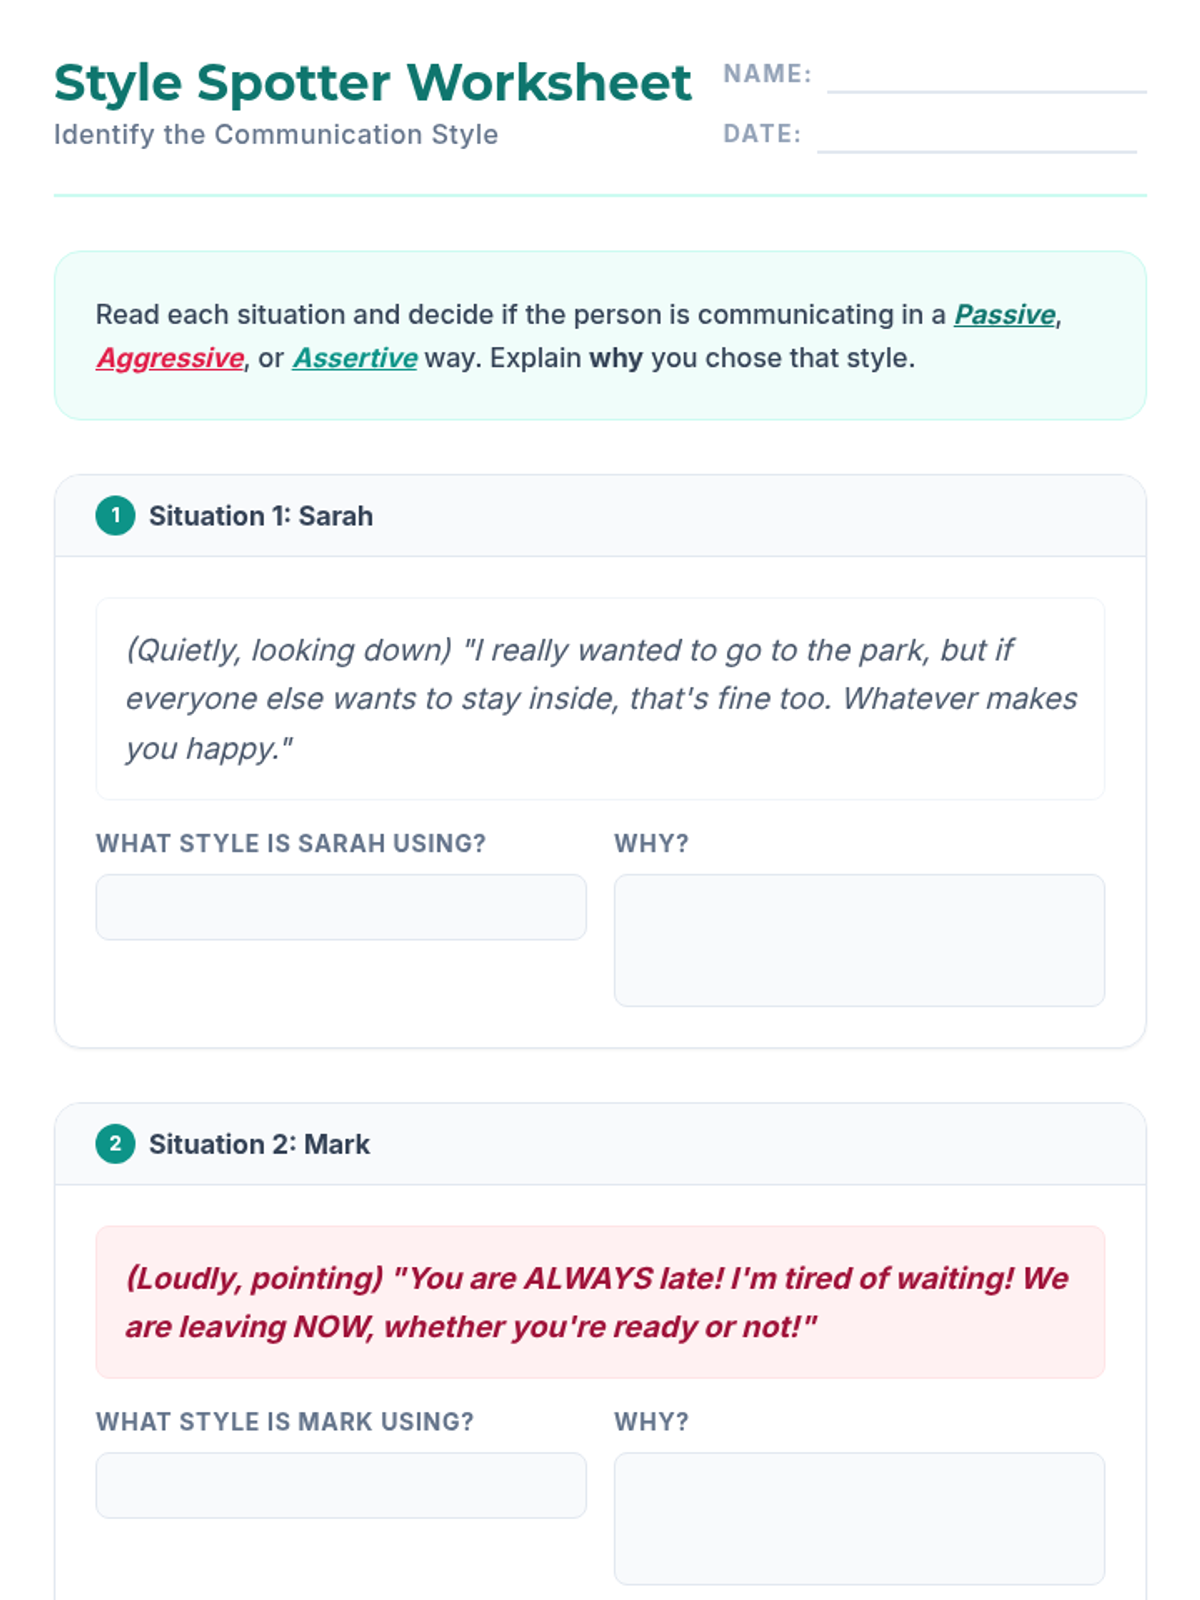1200x1600 pixels.
Task: Click the WHAT STYLE IS SARAH USING label
Action: point(290,844)
